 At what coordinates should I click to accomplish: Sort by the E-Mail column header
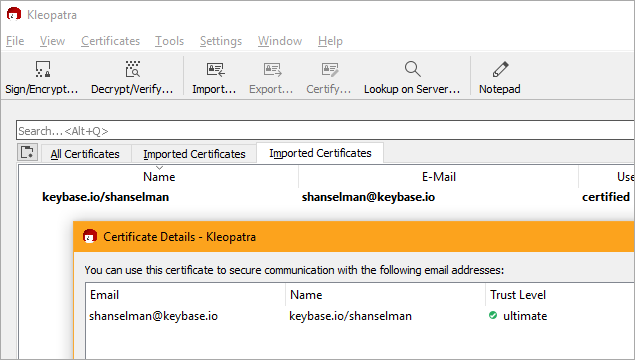(439, 177)
